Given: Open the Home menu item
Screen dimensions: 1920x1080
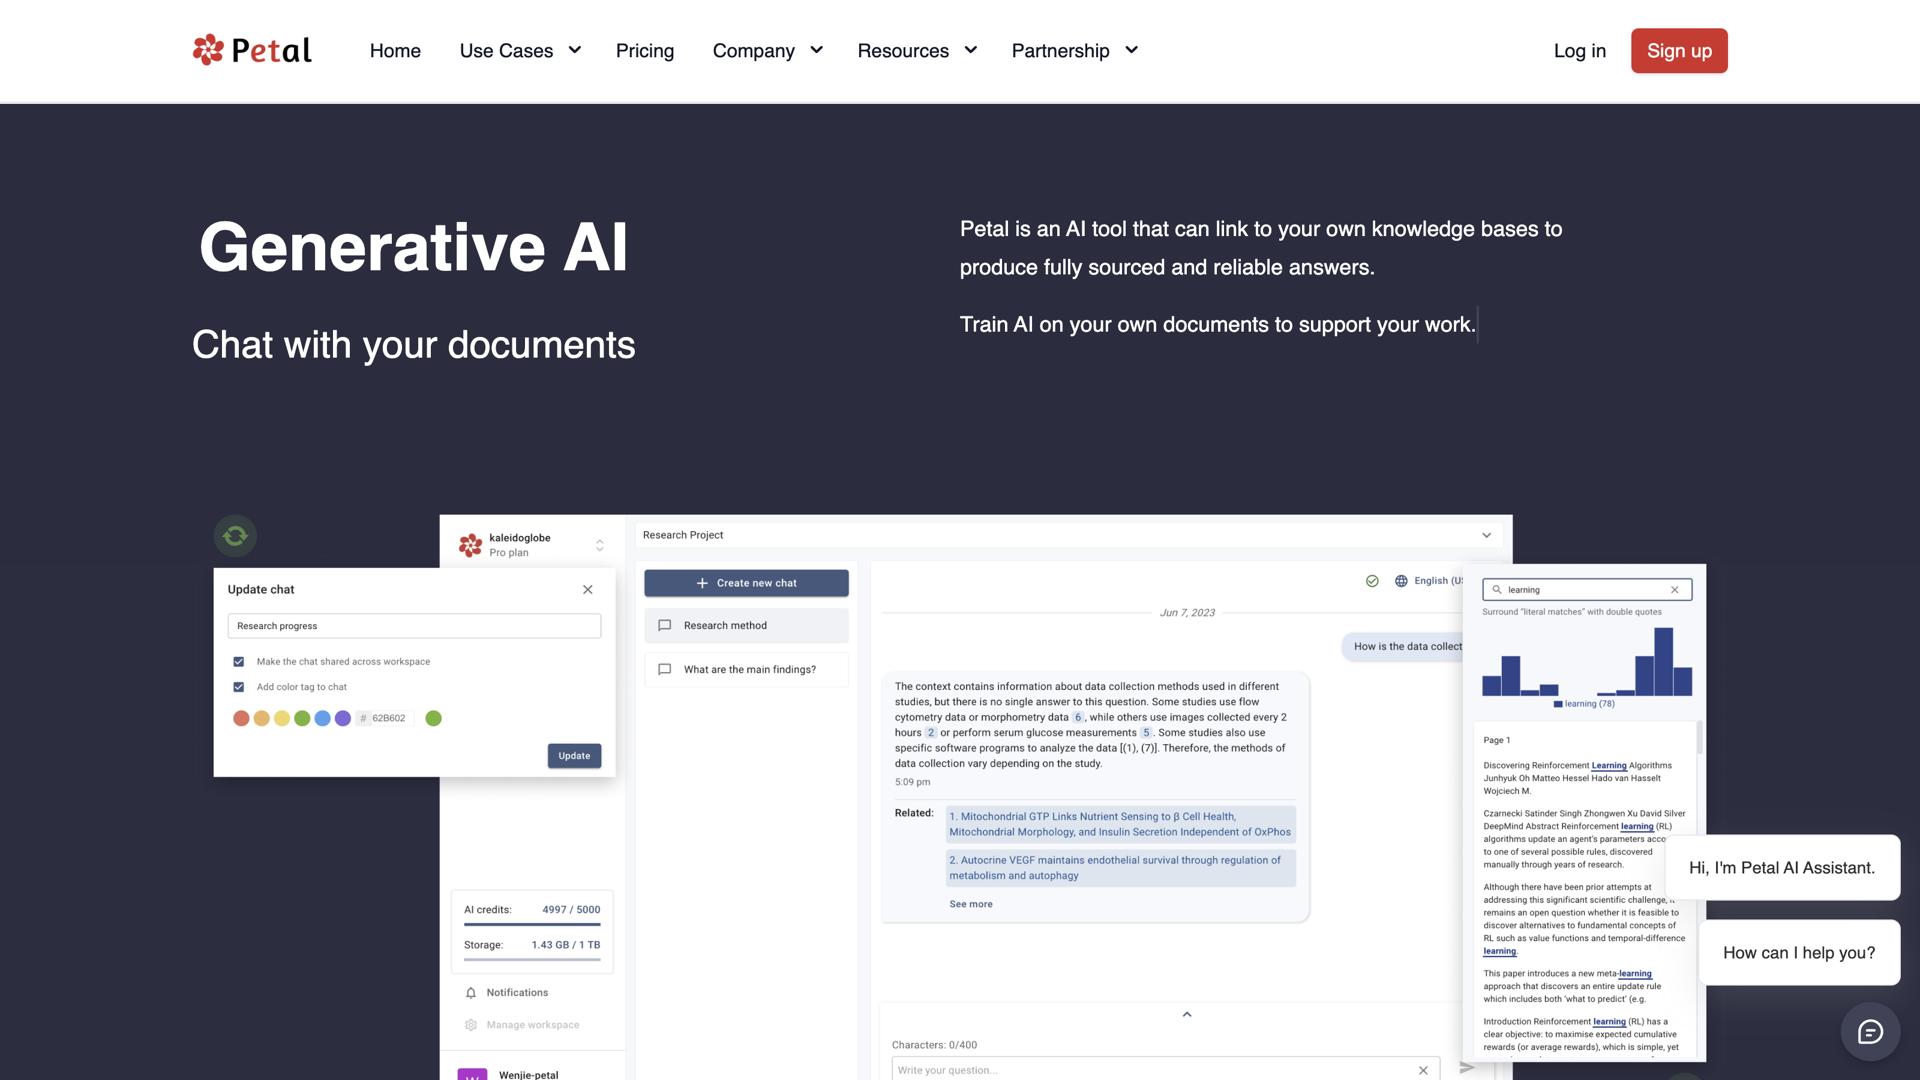Looking at the screenshot, I should pos(395,51).
